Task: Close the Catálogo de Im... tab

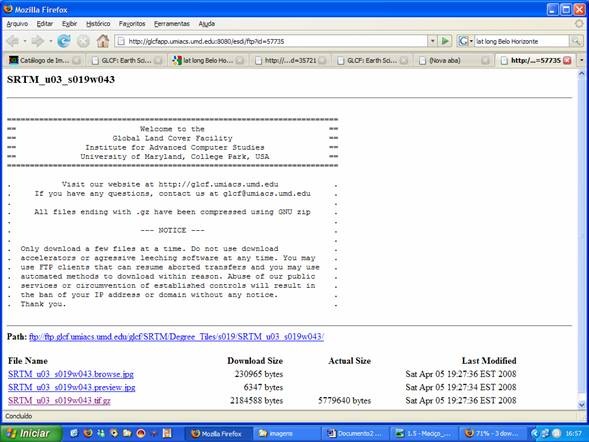Action: [x=76, y=60]
